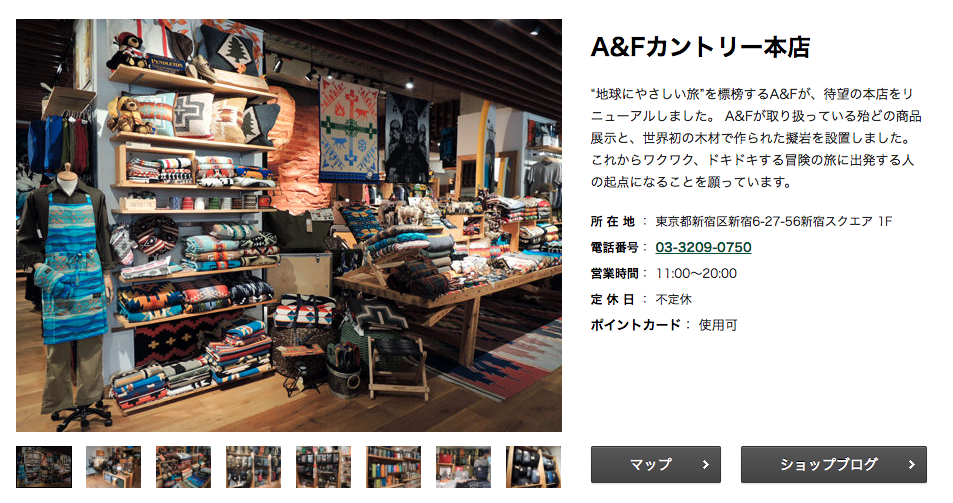953x503 pixels.
Task: Select the seventh thumbnail with red bag
Action: coord(463,467)
